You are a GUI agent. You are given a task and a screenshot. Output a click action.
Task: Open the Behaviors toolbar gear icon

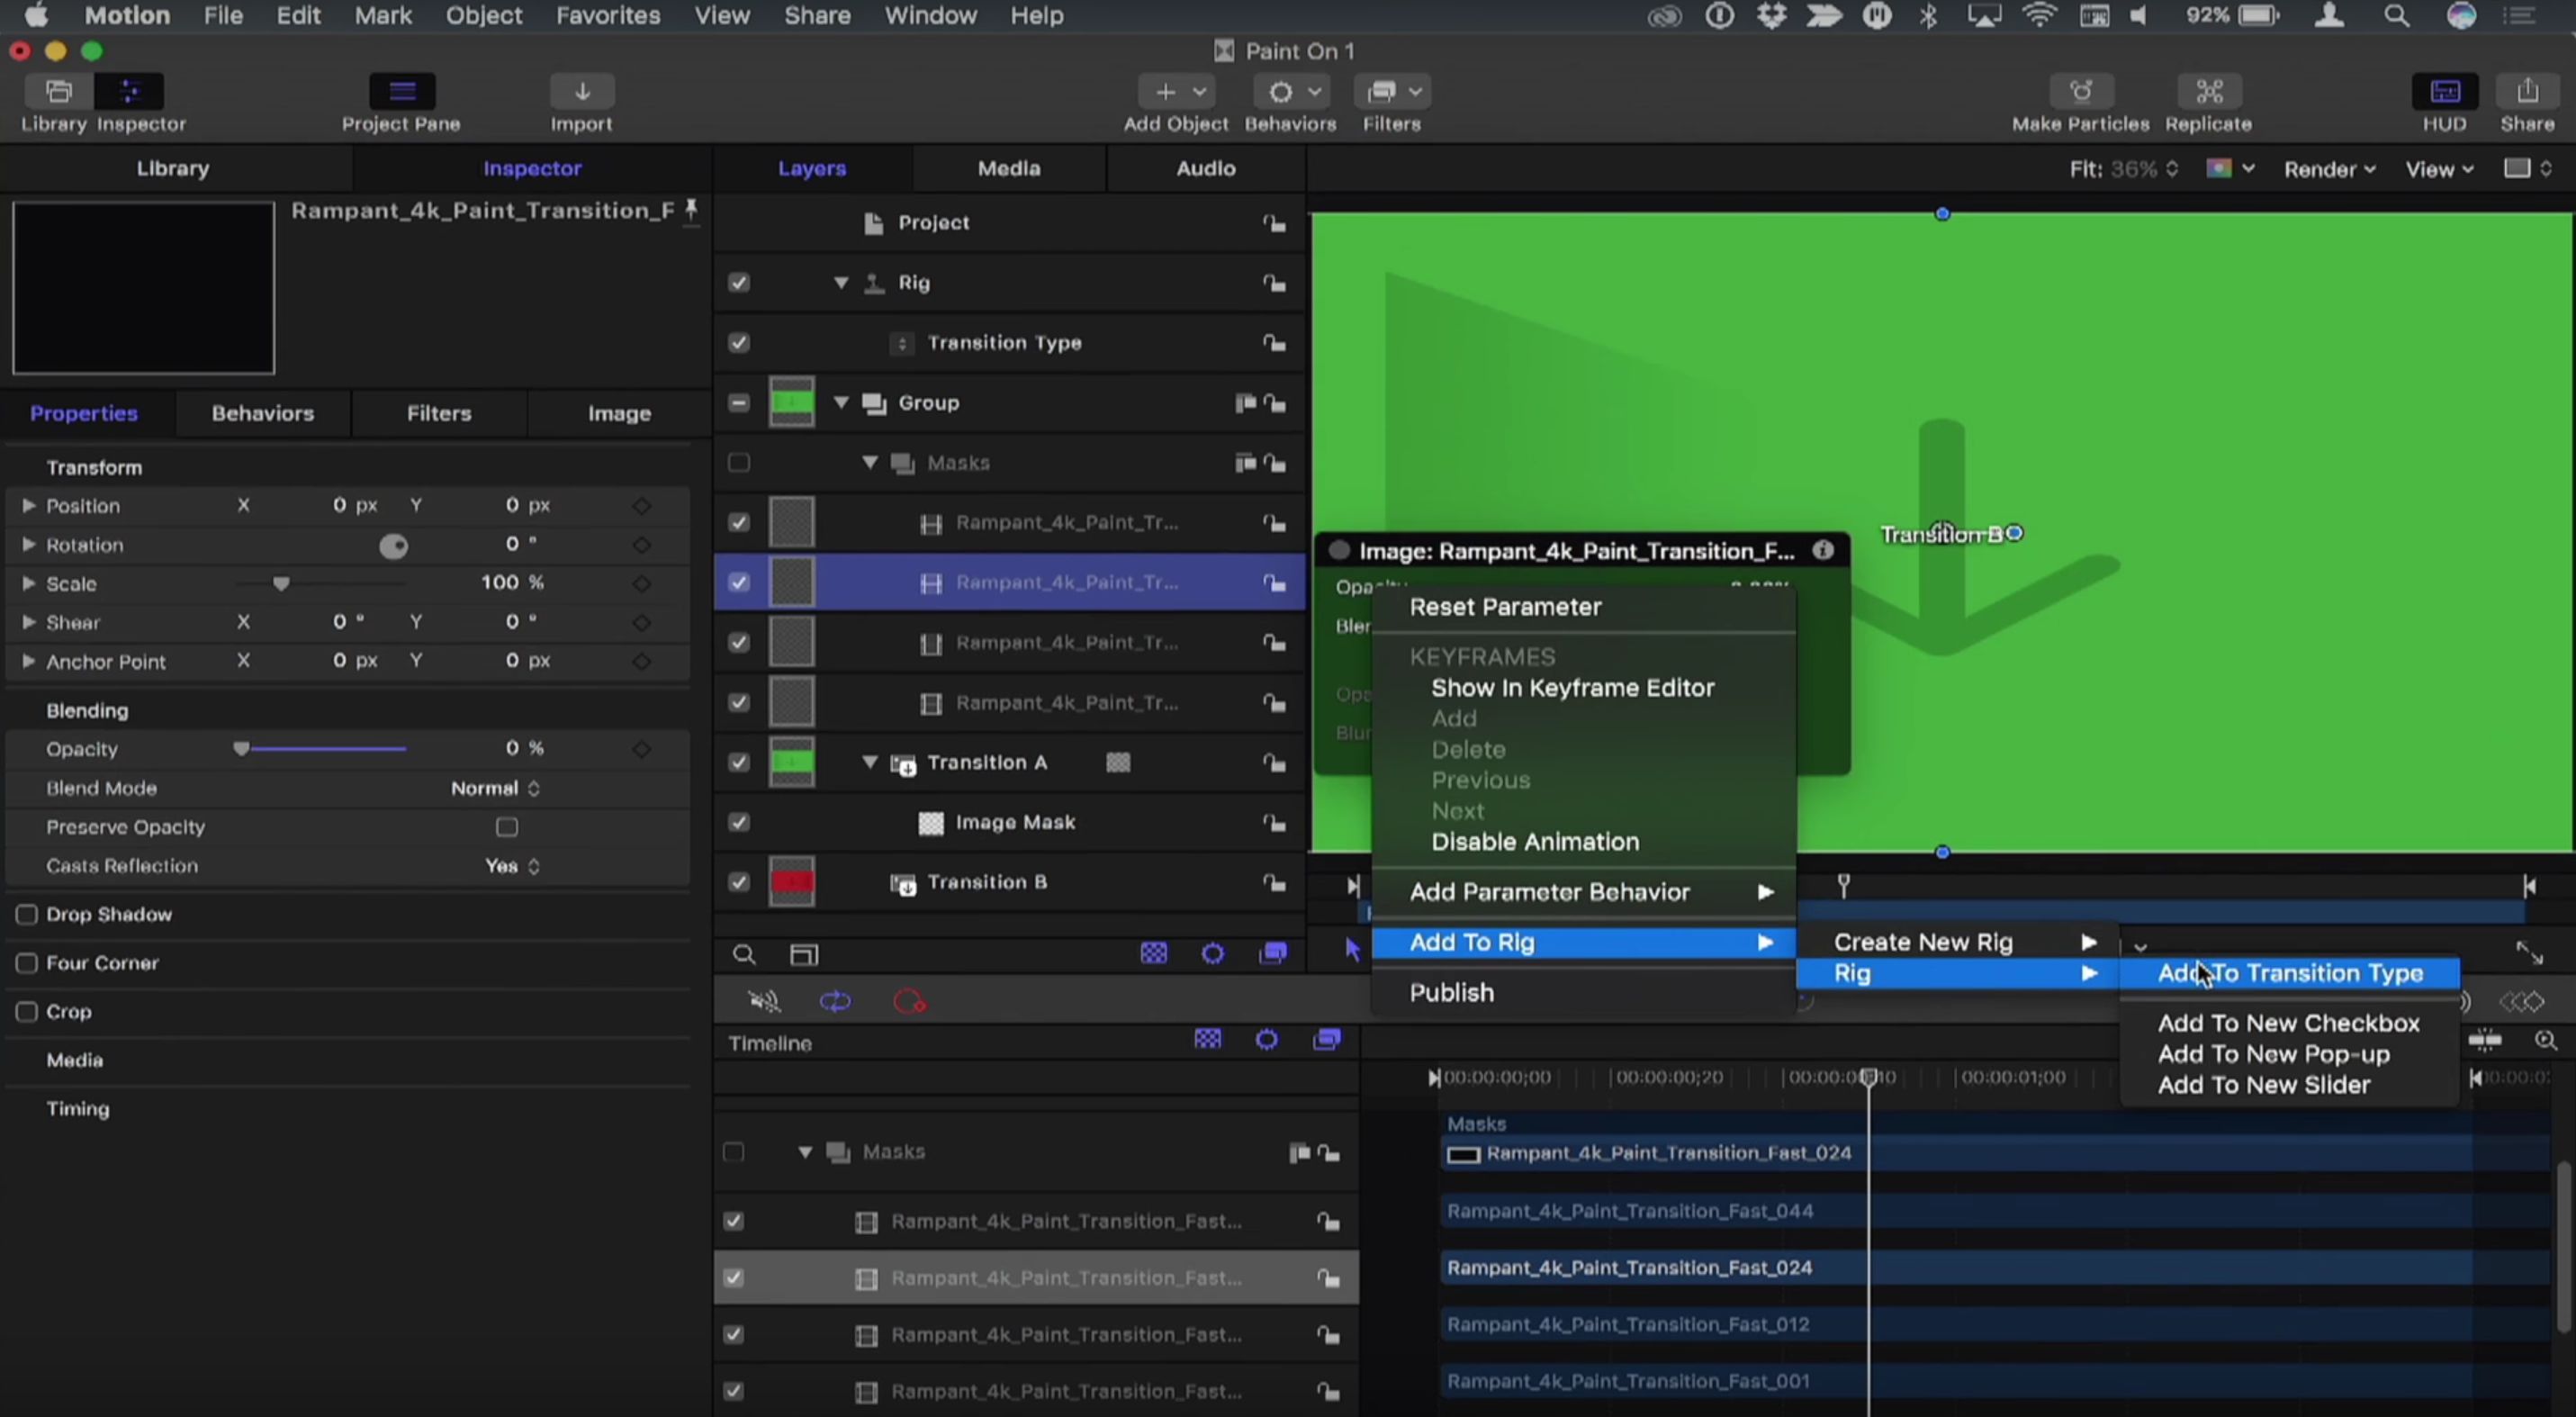[1291, 92]
